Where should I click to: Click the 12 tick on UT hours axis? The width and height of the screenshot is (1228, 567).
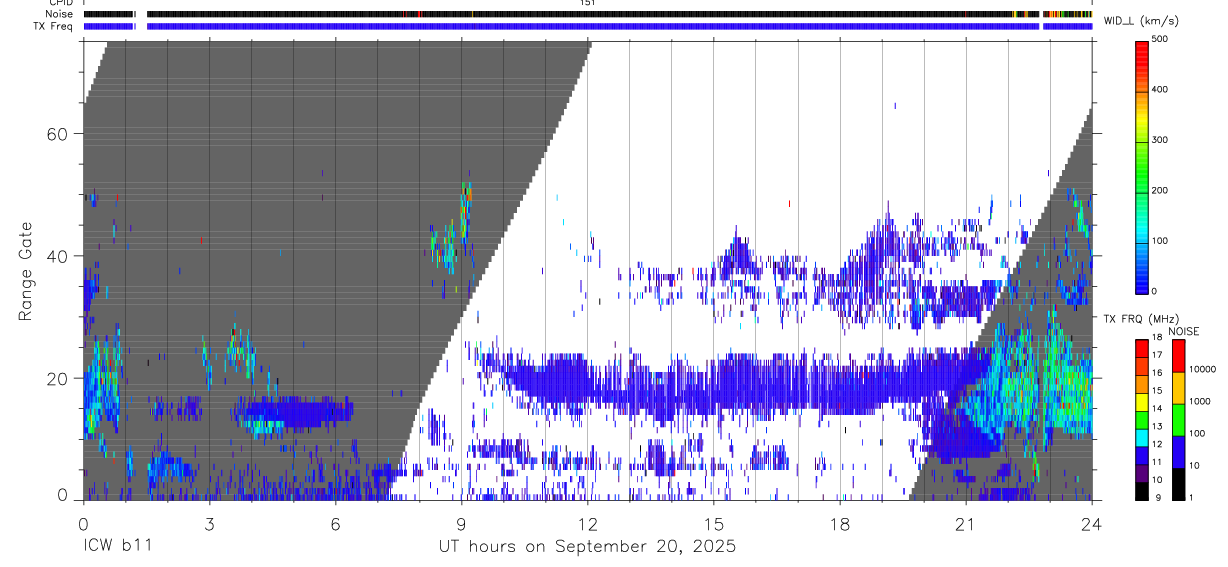[587, 523]
